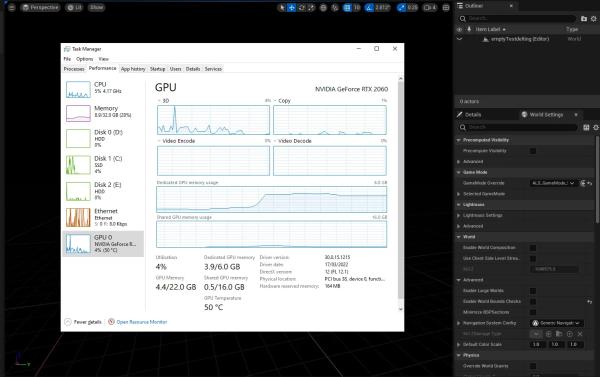Expand Selected GameMode row

[x=458, y=194]
